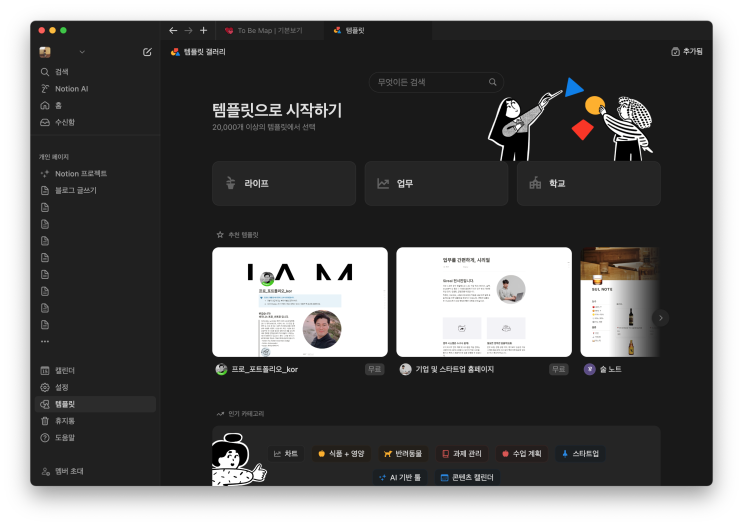The image size is (743, 526).
Task: Select the 차트 category chip
Action: (x=286, y=453)
